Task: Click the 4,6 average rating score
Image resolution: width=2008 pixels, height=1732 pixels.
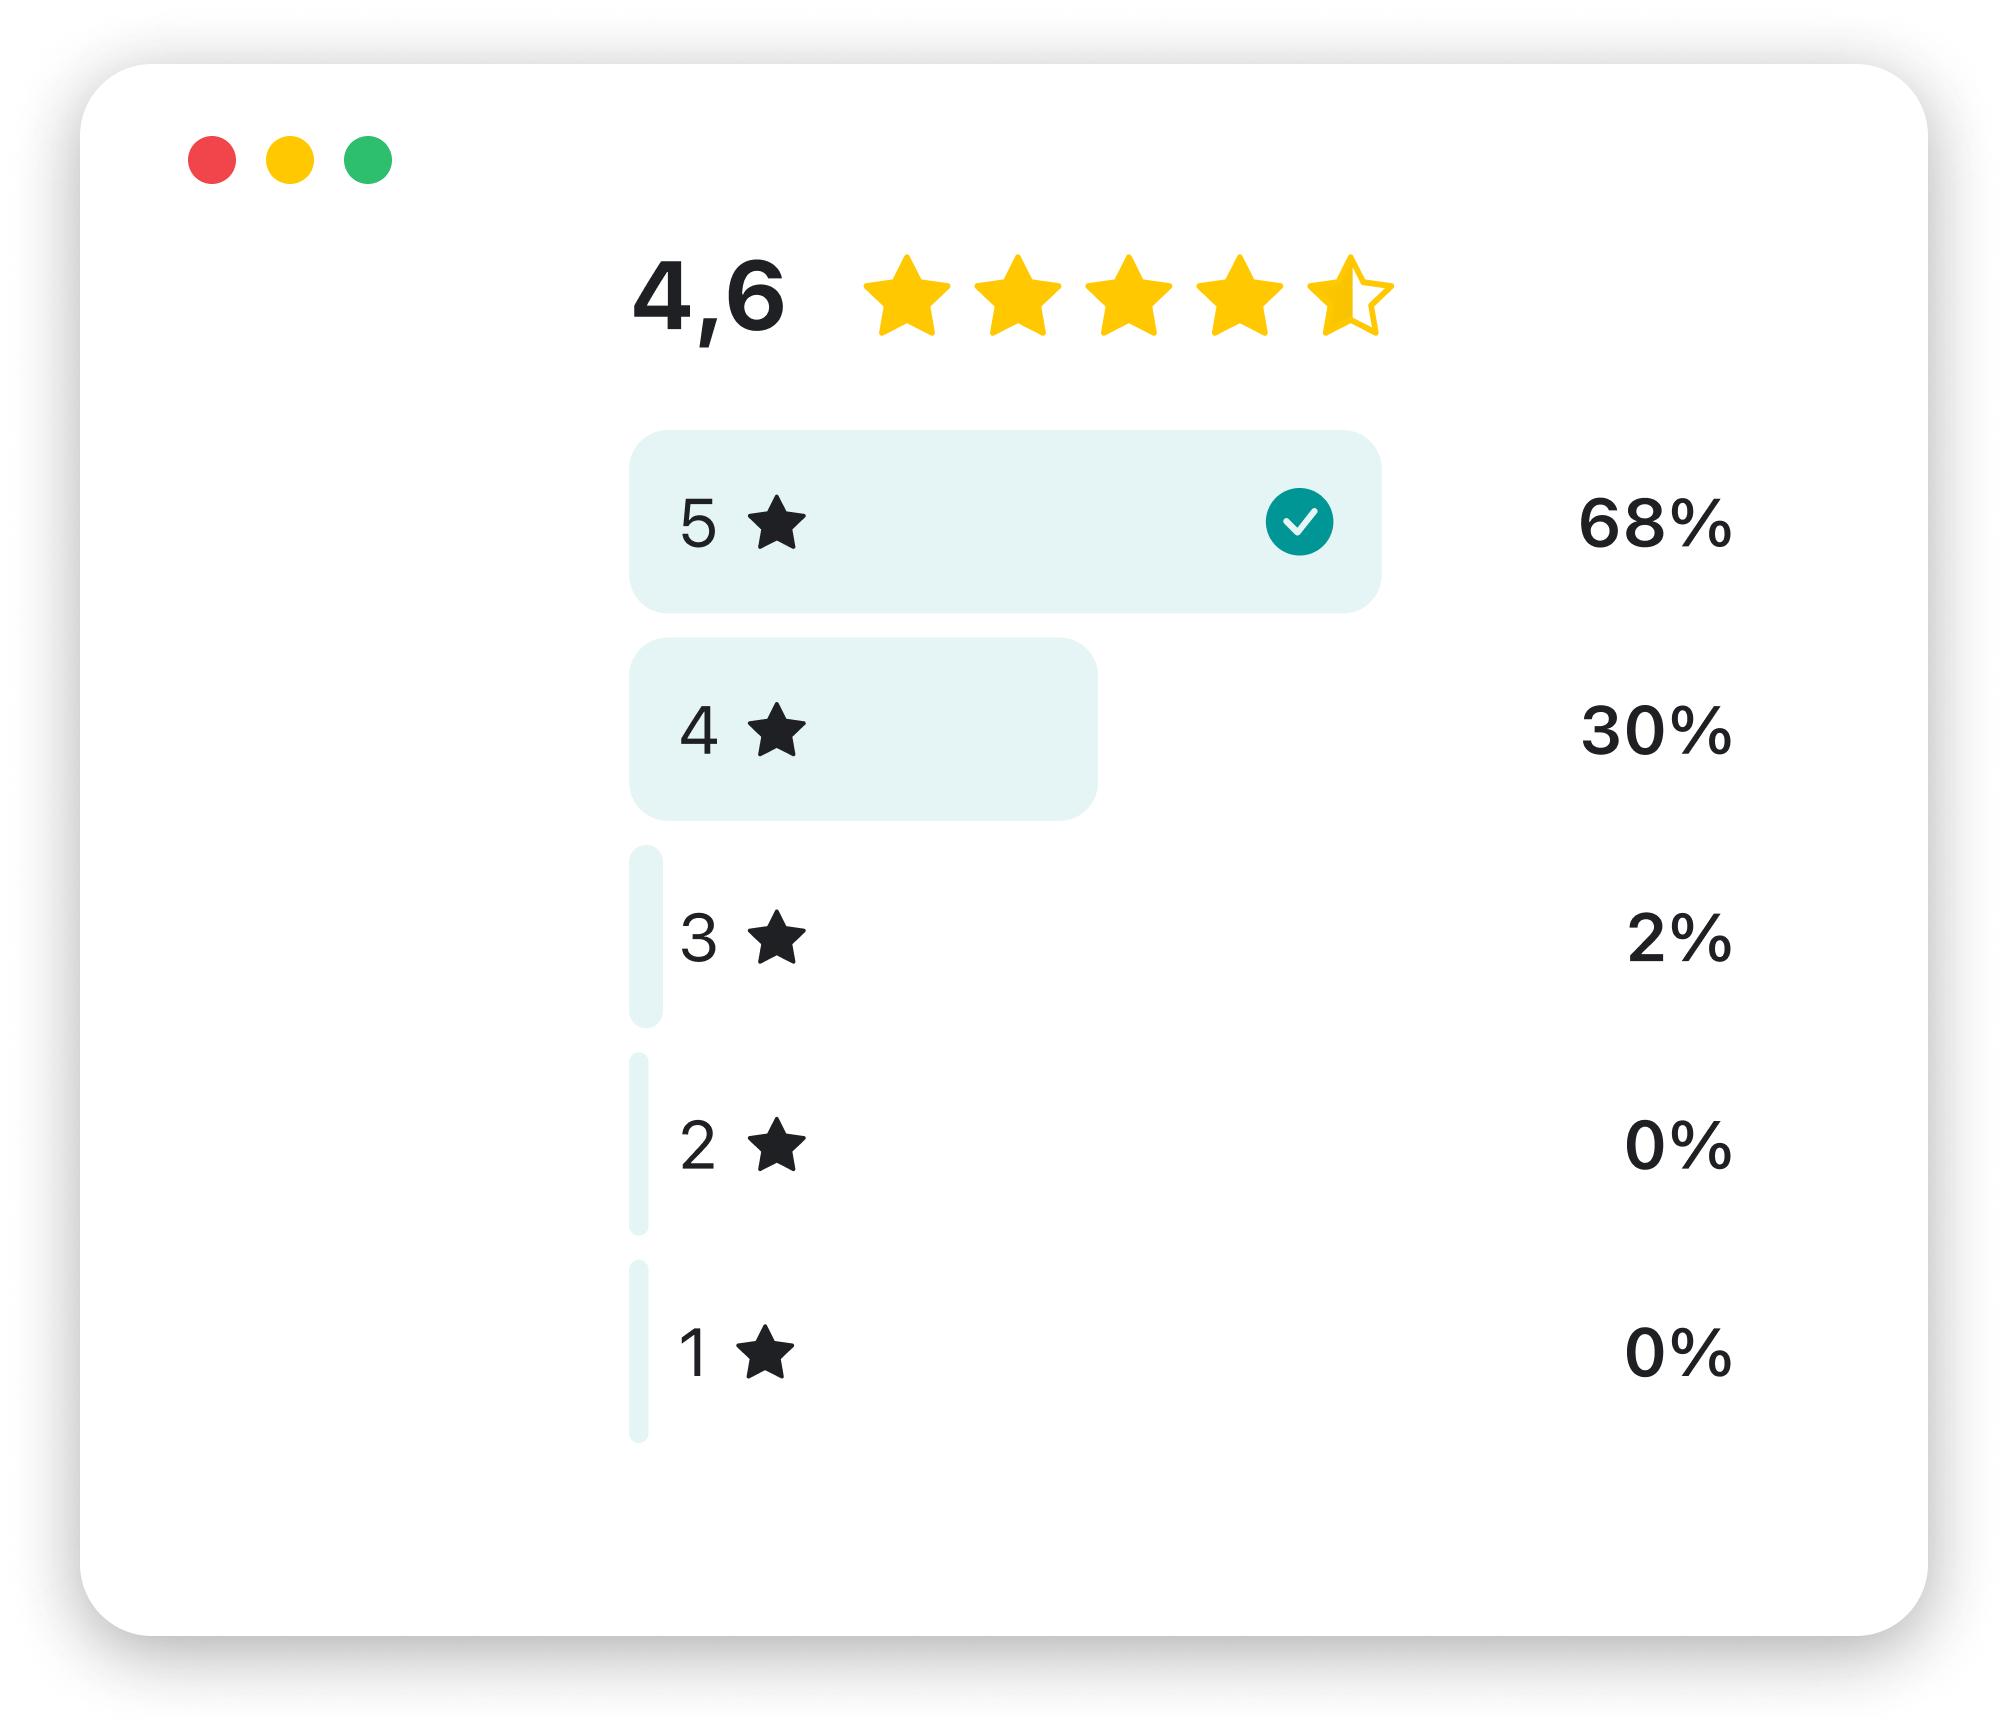Action: pyautogui.click(x=709, y=297)
